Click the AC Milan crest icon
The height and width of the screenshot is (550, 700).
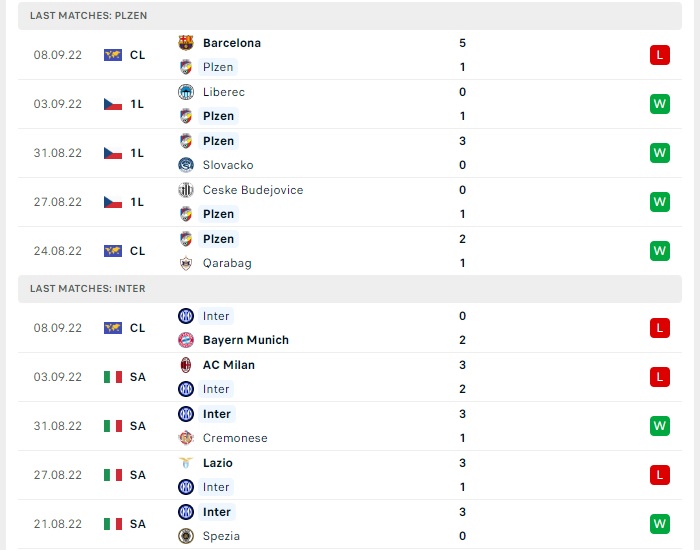tap(186, 365)
